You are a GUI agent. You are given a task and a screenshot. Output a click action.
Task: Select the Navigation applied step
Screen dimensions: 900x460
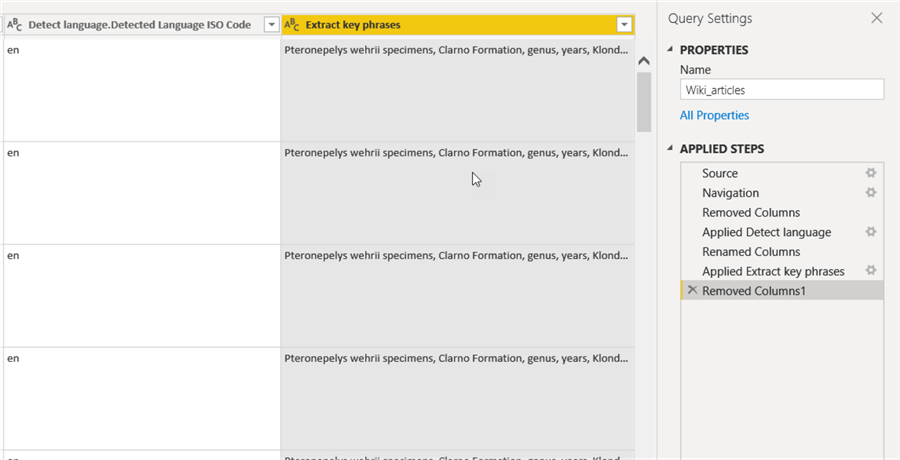pos(782,192)
